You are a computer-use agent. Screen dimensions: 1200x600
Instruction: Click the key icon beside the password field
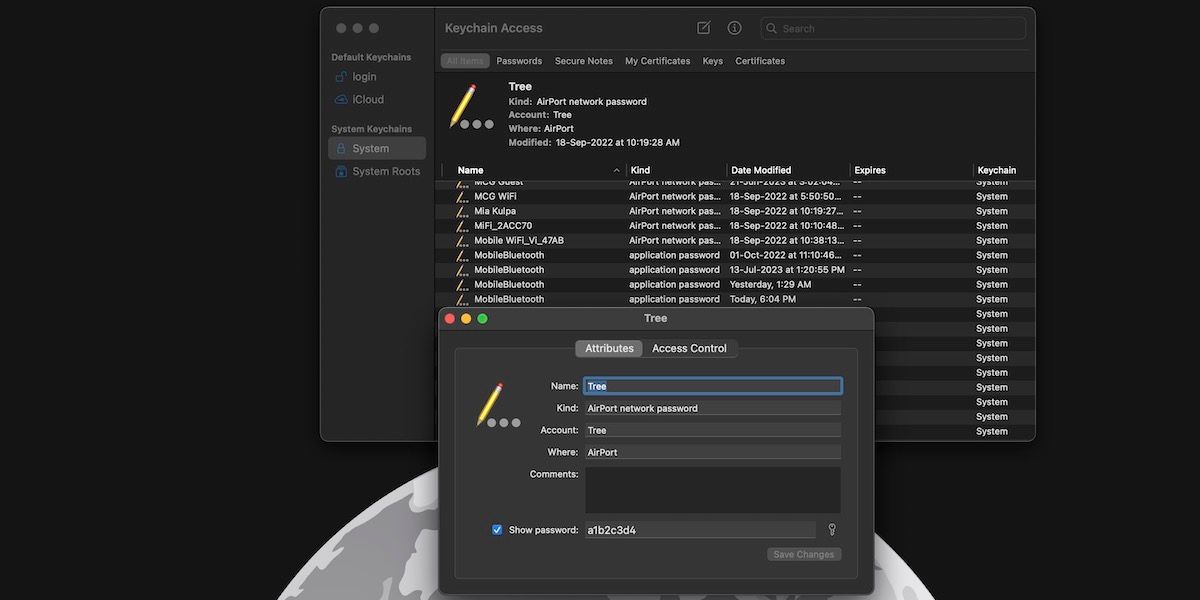[x=831, y=528]
